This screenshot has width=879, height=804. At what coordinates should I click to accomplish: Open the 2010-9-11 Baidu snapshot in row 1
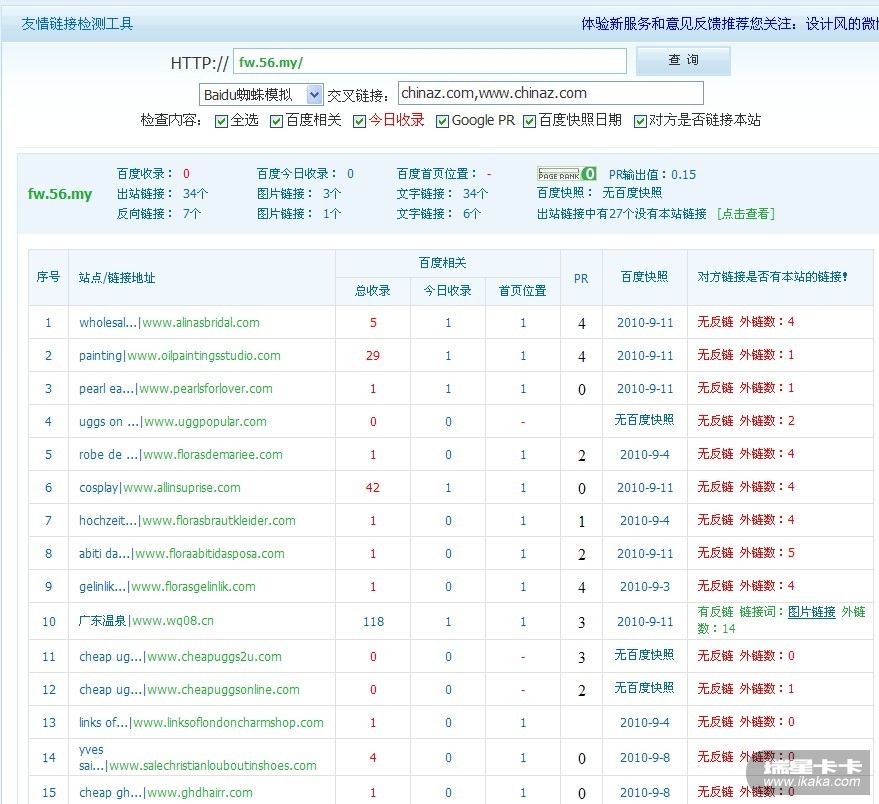(645, 323)
